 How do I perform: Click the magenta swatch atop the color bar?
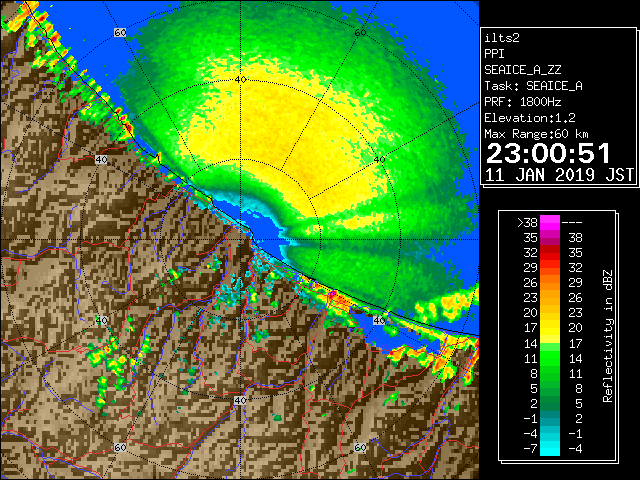tap(550, 223)
